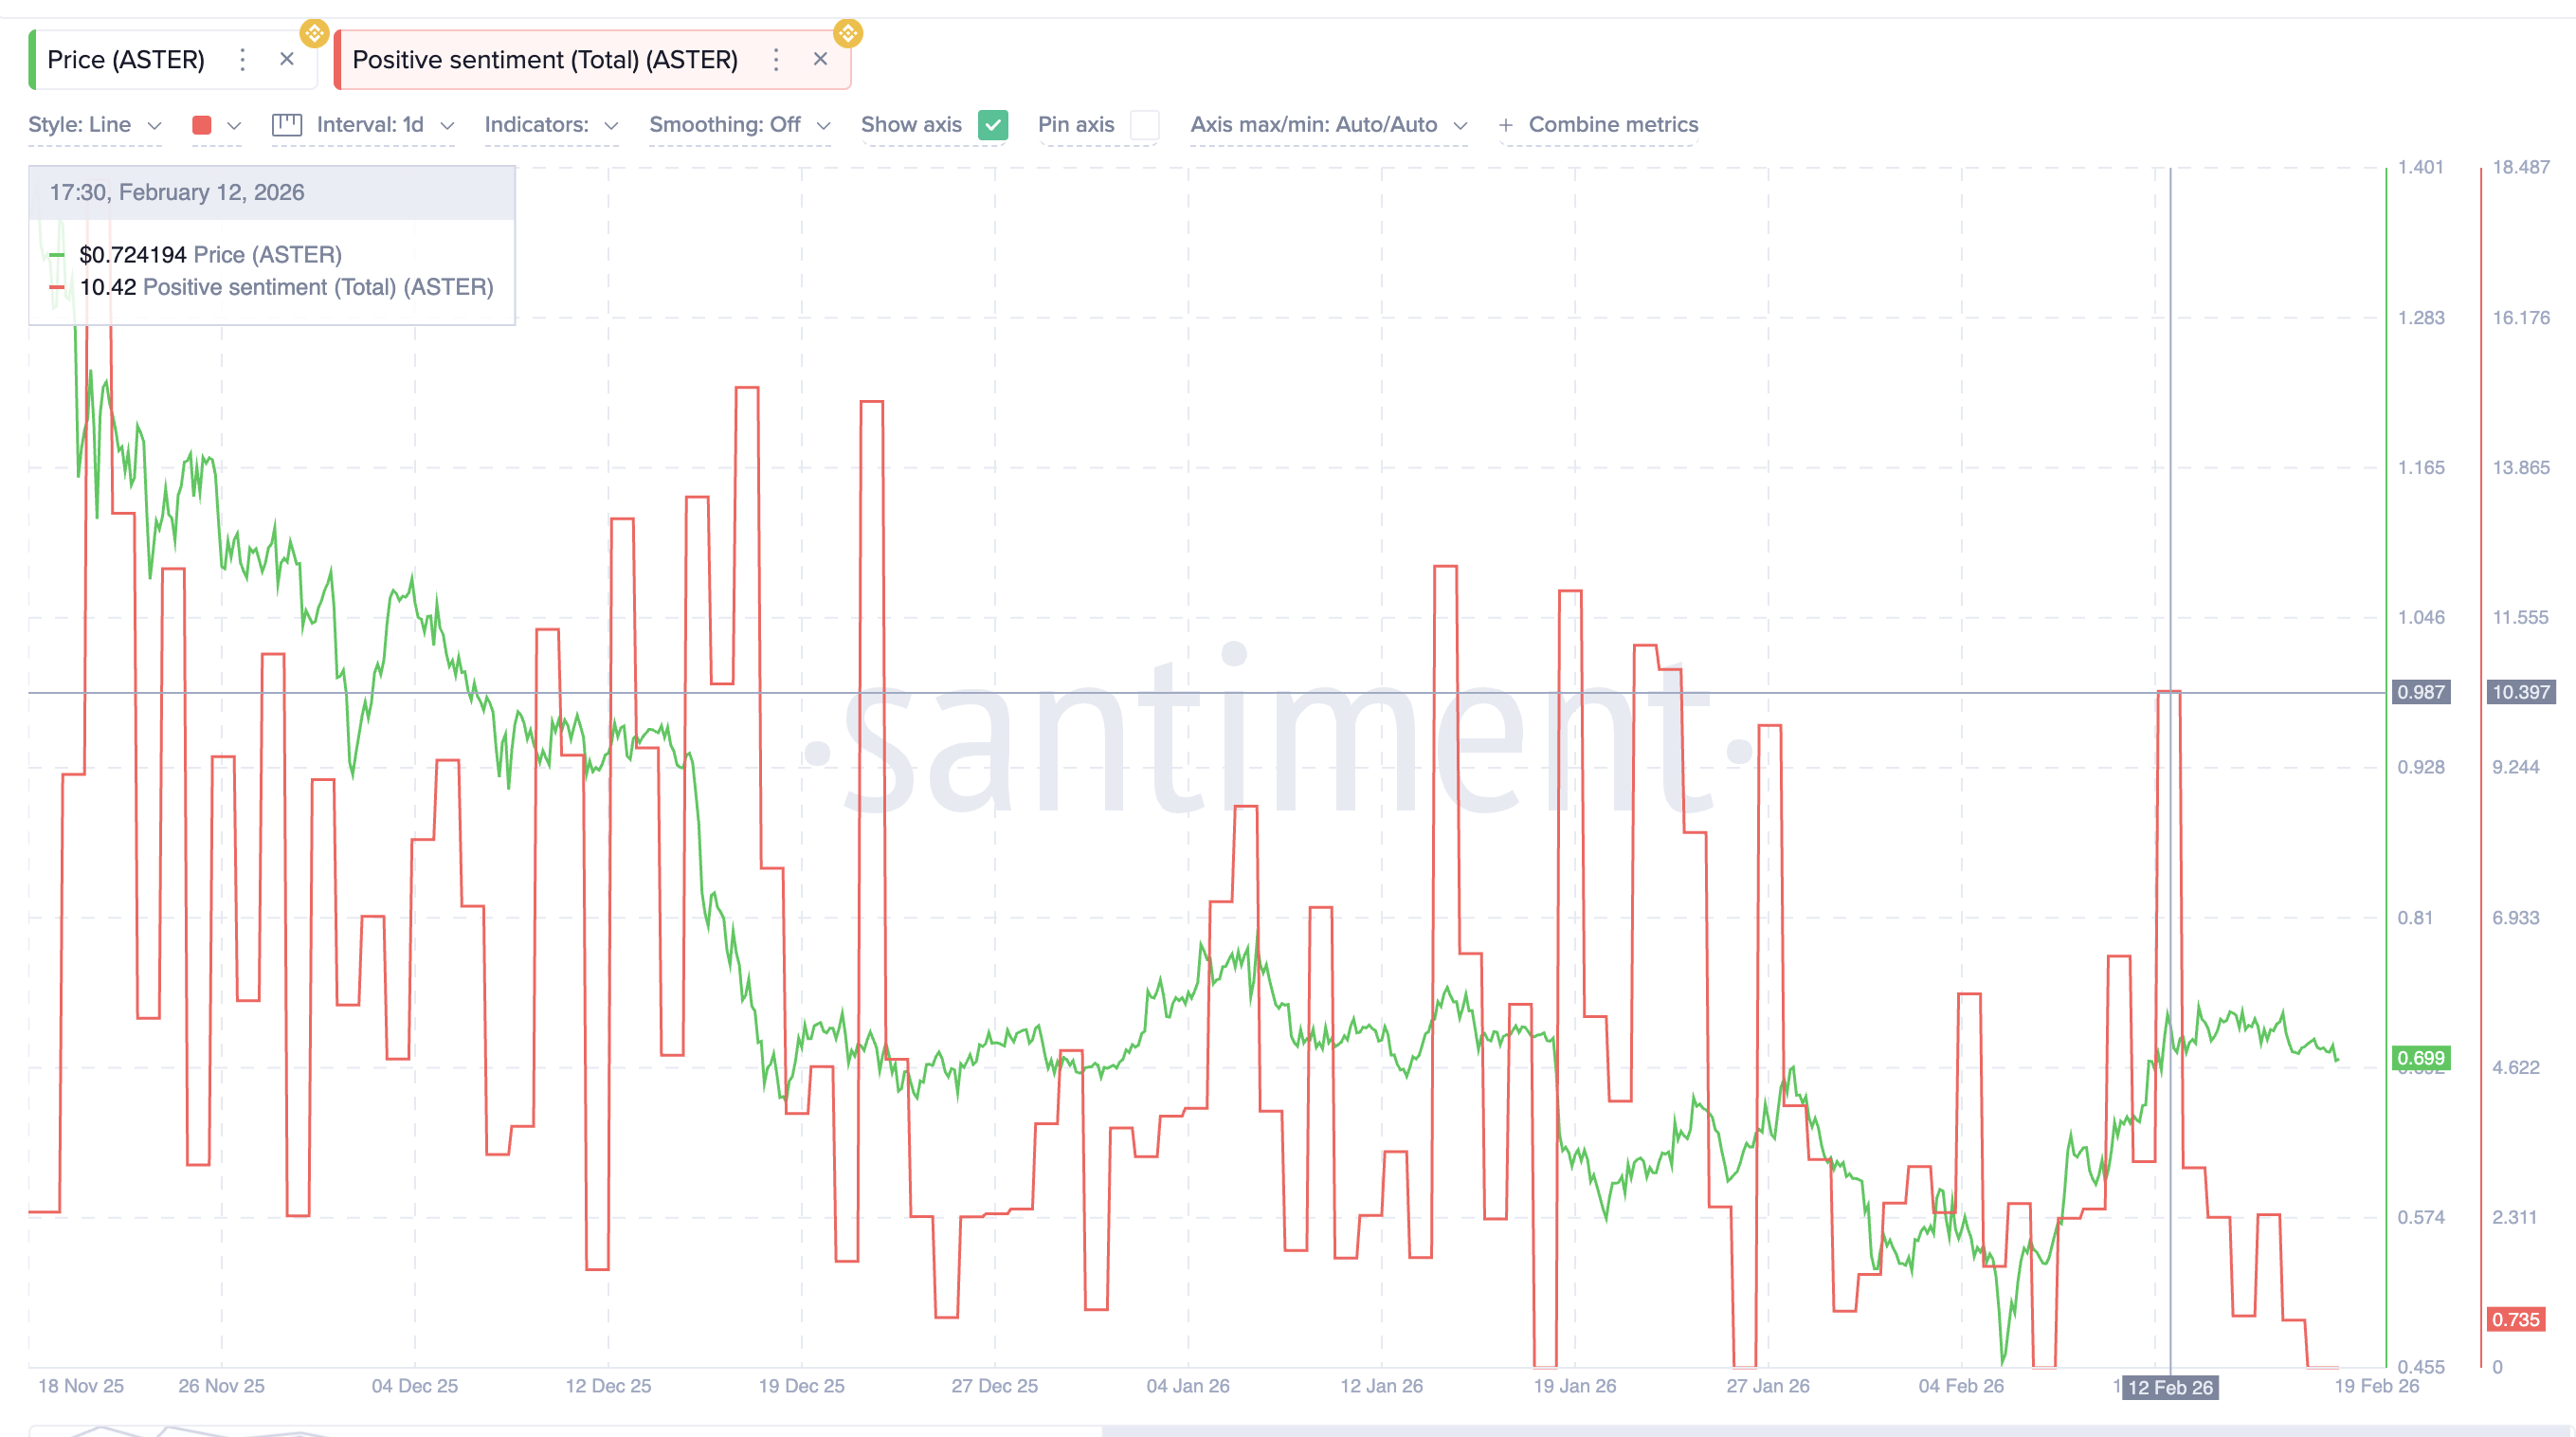The height and width of the screenshot is (1437, 2576).
Task: Remove the Price (ASTER) metric with X
Action: point(287,60)
